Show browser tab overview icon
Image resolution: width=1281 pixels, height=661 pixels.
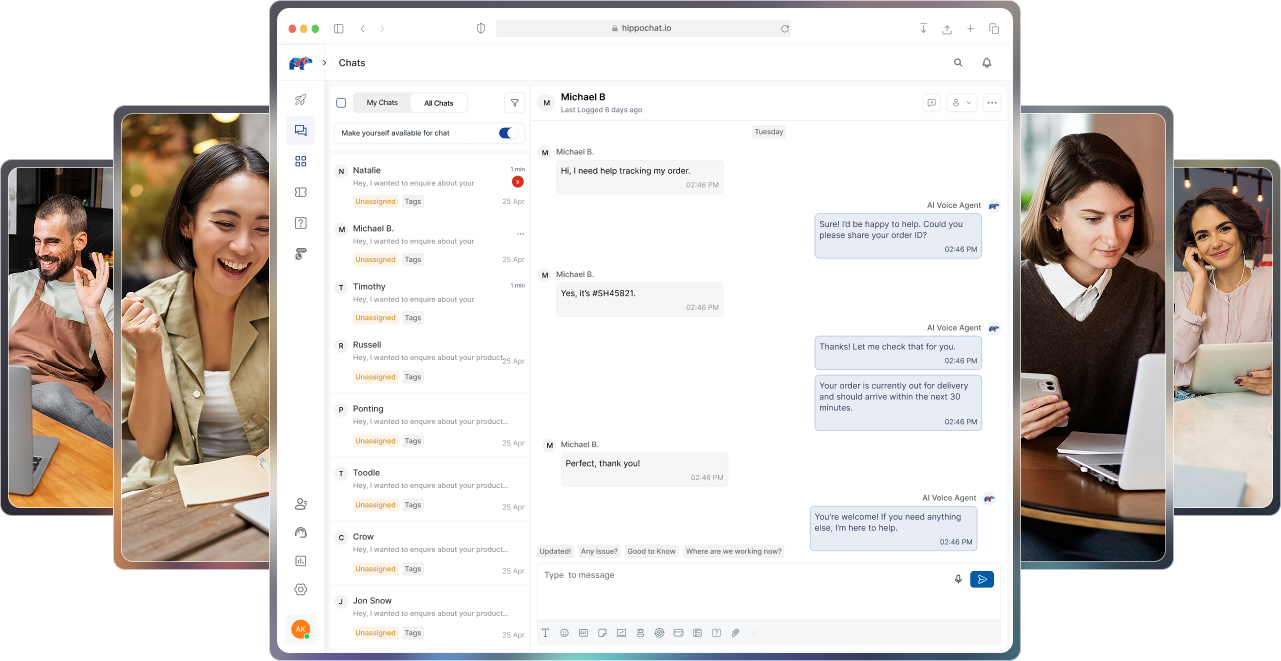coord(994,28)
